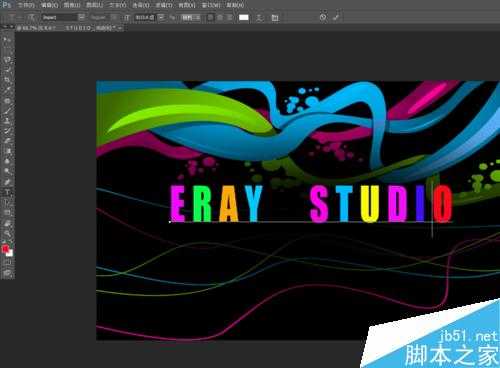Toggle the text orientation
Viewport: 500px width, 368px height.
[32, 17]
